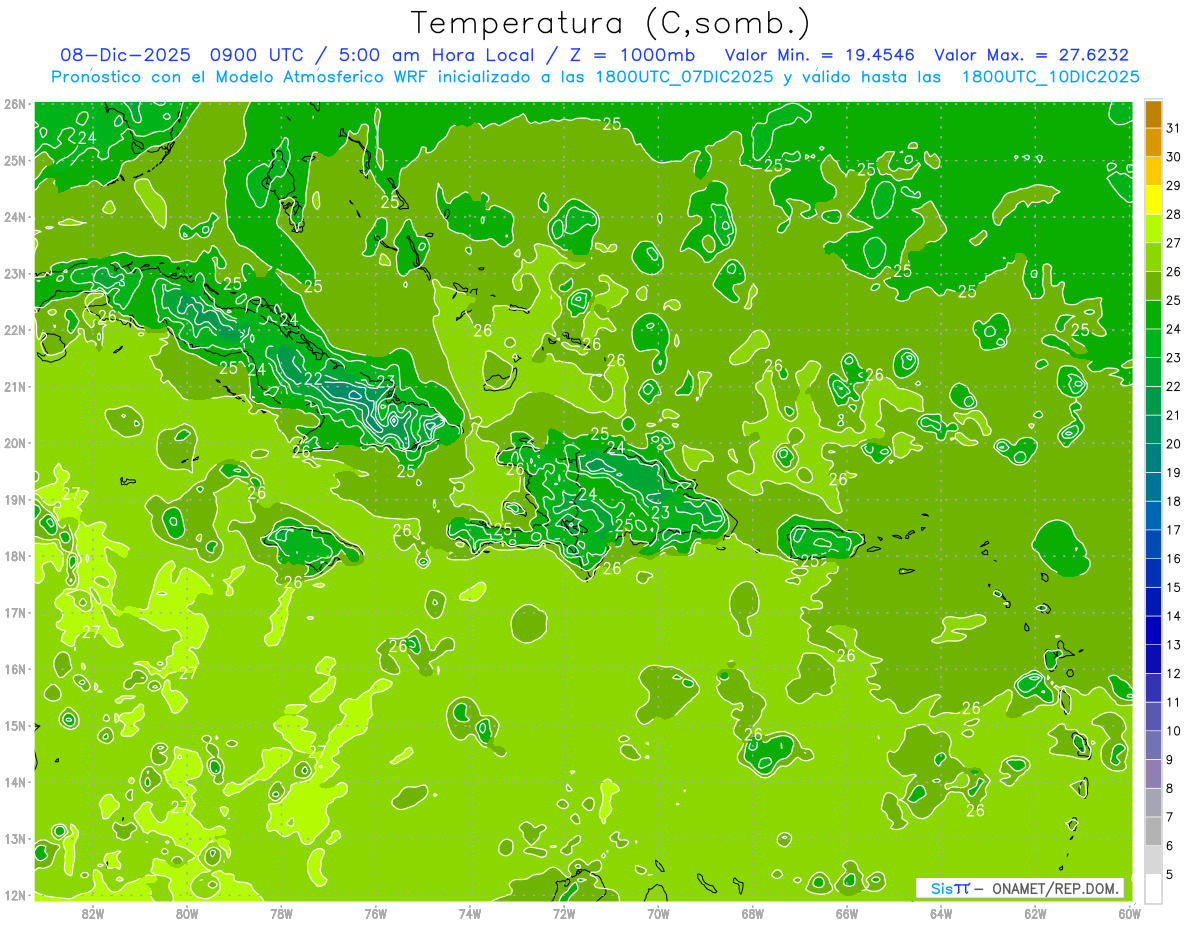Pick the yellow legend color between 28 and 29
The width and height of the screenshot is (1200, 927).
tap(1154, 200)
